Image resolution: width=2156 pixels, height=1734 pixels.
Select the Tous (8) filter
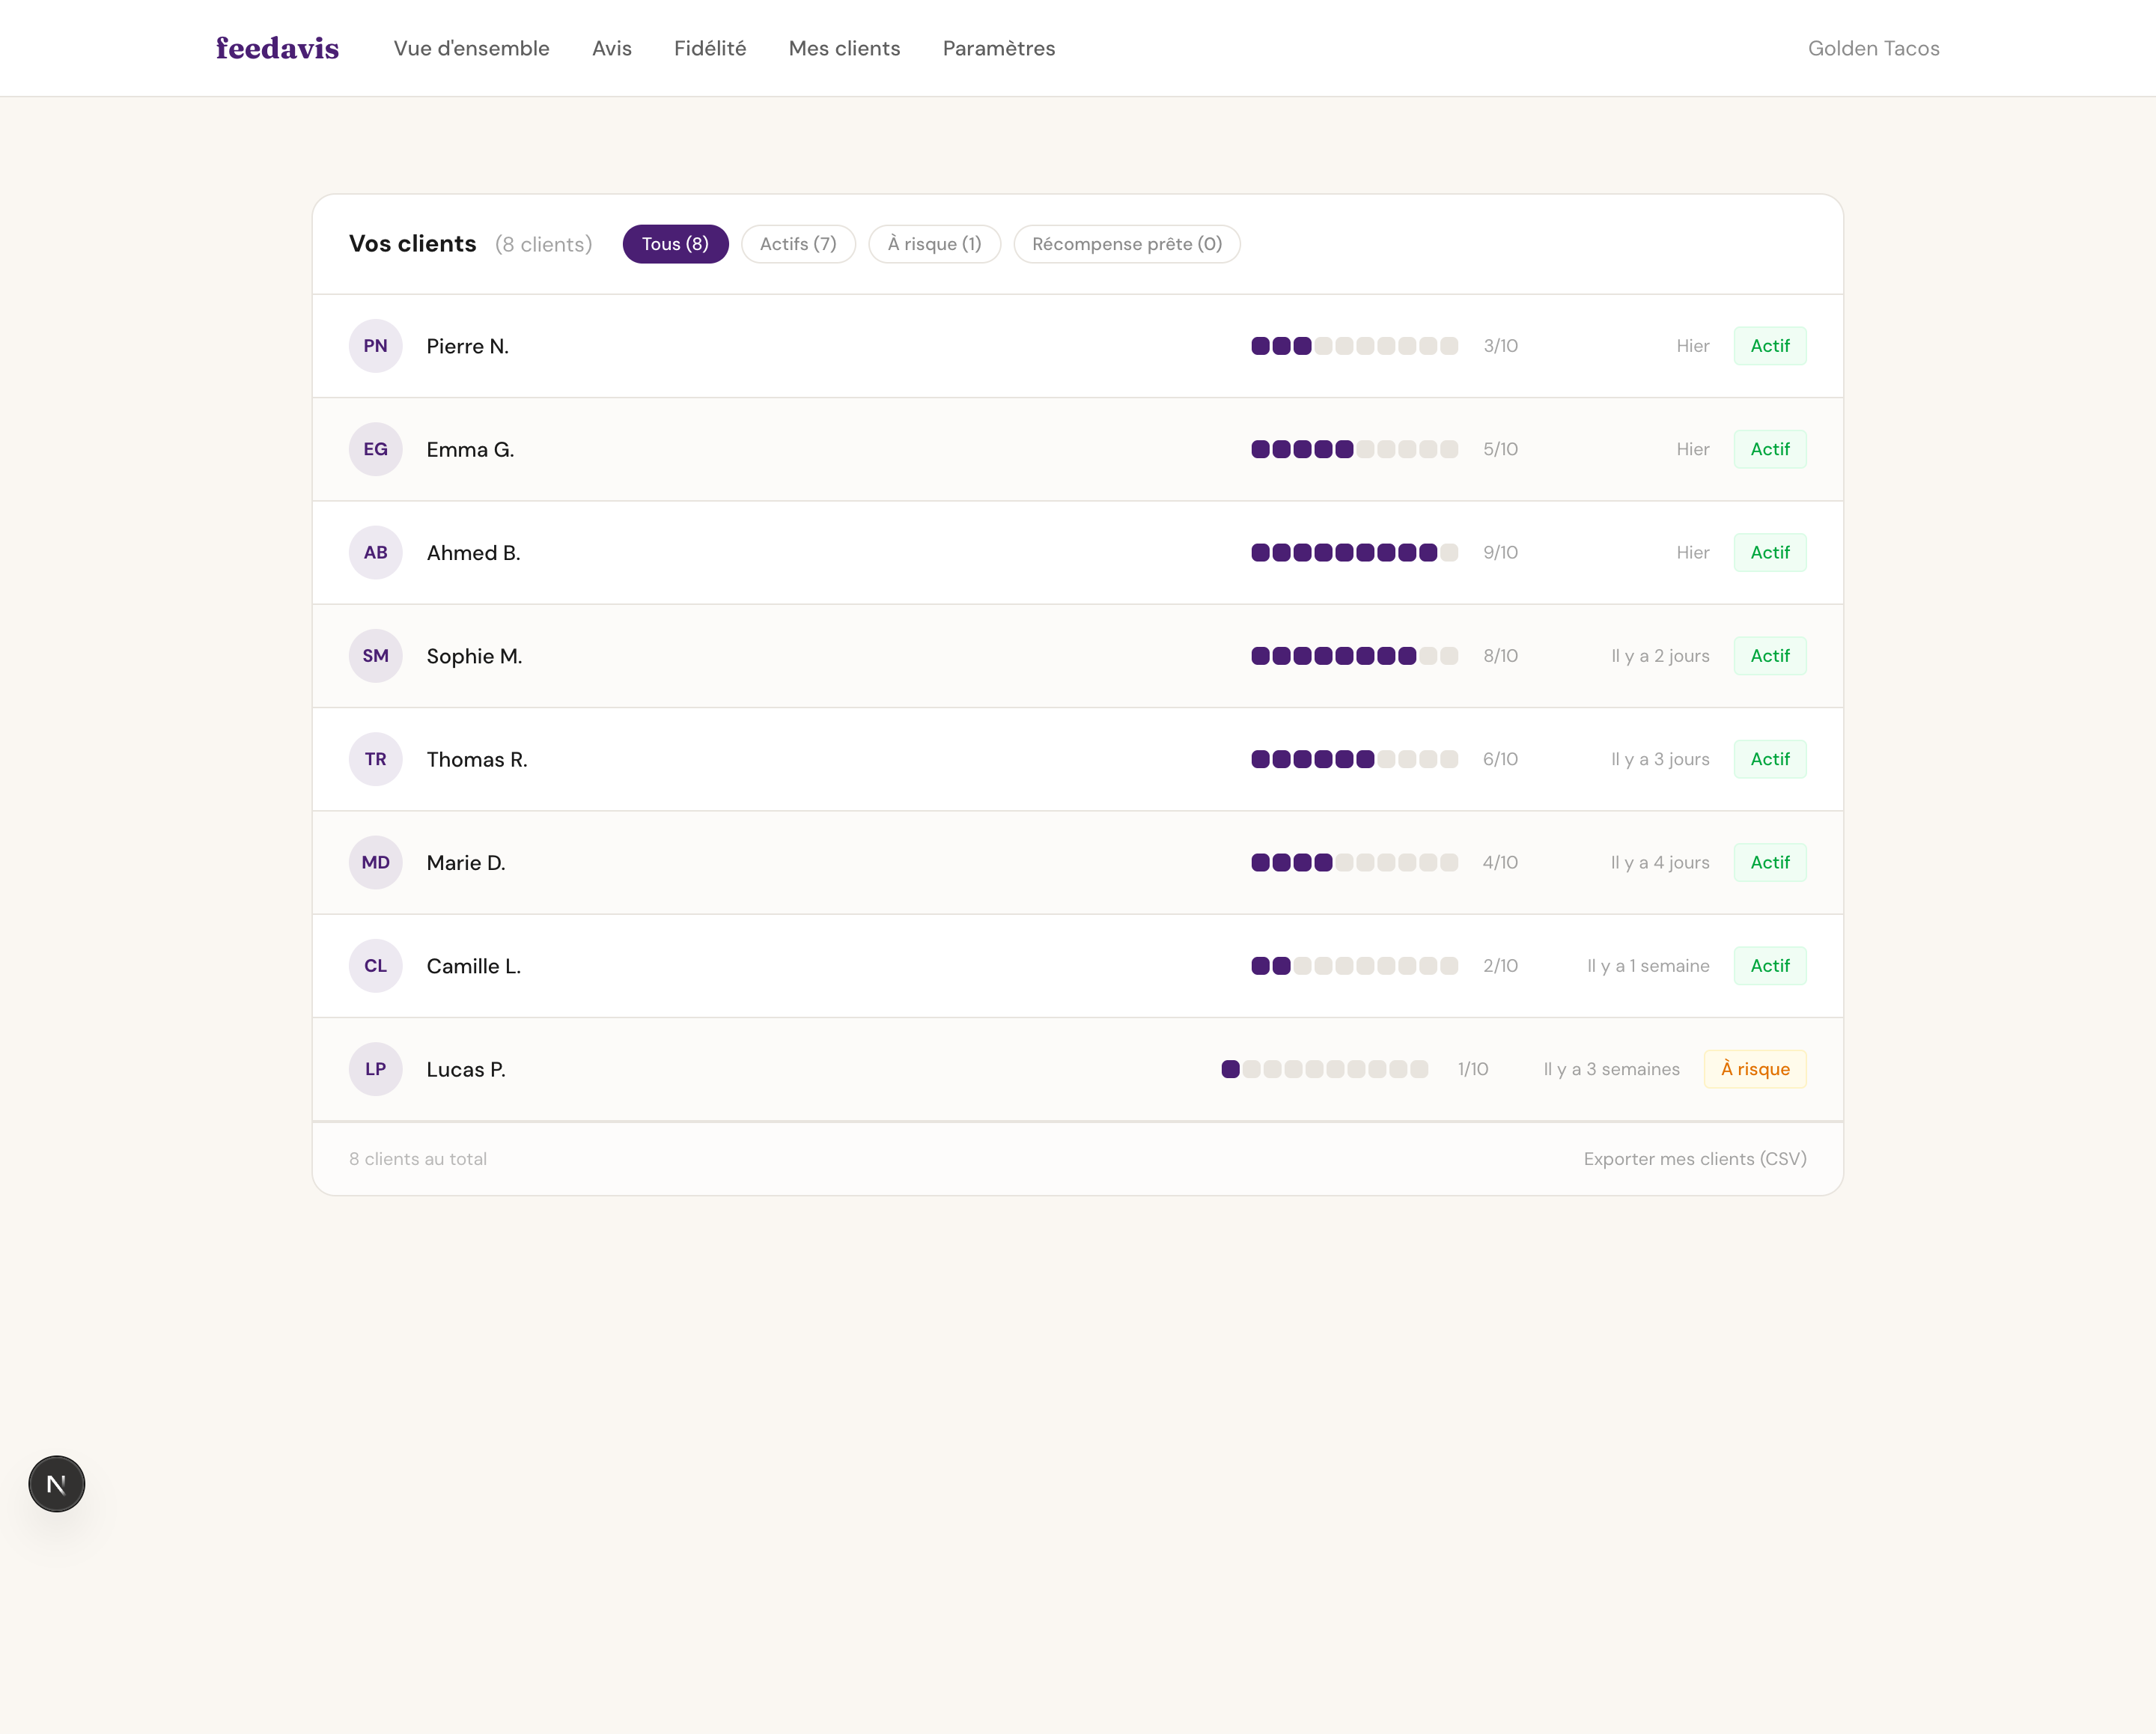click(x=675, y=244)
